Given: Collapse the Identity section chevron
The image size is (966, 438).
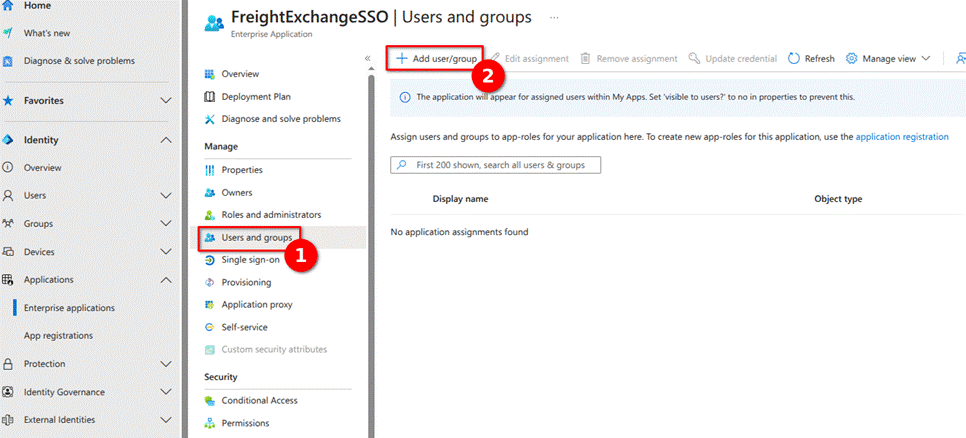Looking at the screenshot, I should pyautogui.click(x=165, y=140).
